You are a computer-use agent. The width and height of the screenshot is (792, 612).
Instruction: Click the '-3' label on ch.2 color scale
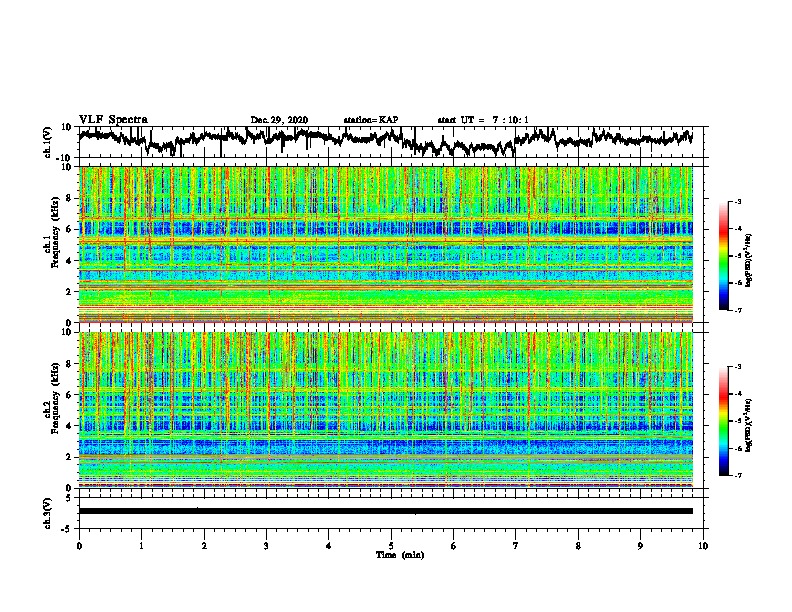(x=738, y=367)
